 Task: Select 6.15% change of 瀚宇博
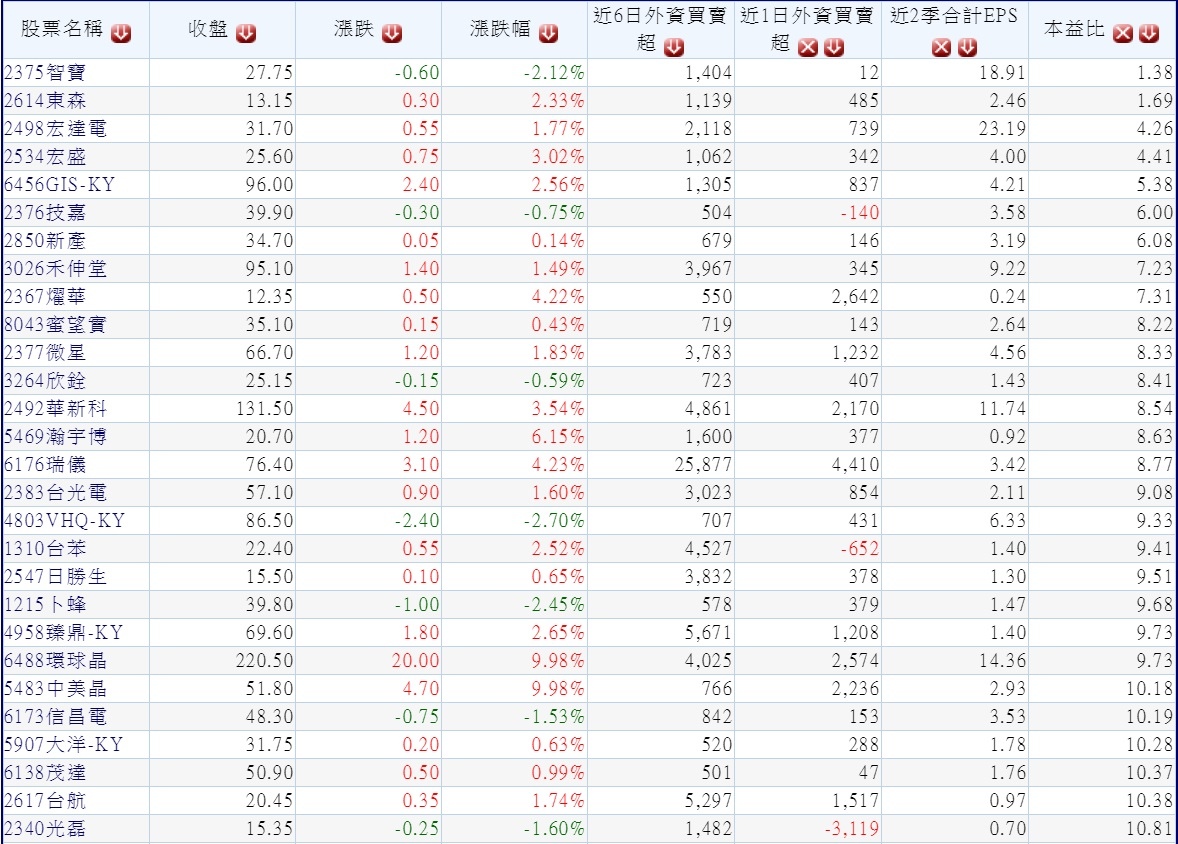point(558,437)
